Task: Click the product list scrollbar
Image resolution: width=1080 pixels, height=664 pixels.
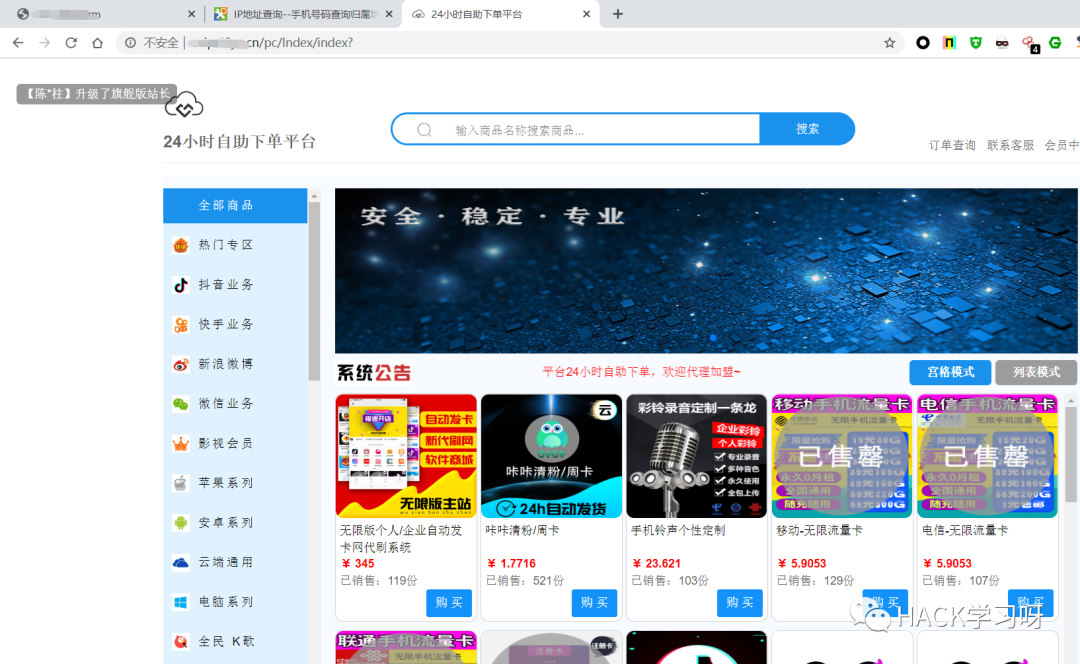Action: (x=1070, y=455)
